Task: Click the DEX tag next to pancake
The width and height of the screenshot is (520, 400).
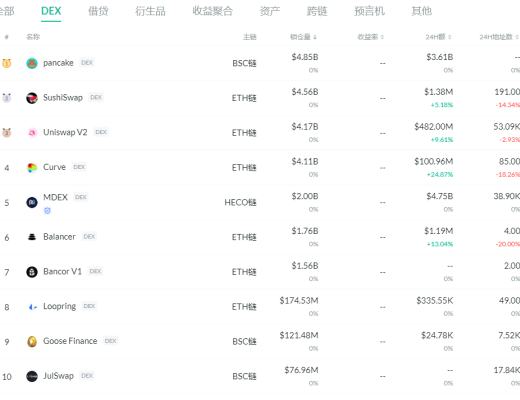Action: pyautogui.click(x=87, y=63)
